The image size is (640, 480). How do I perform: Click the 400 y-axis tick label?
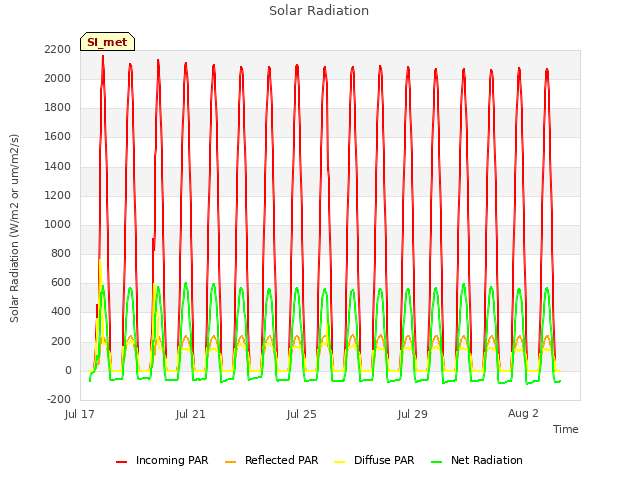[61, 312]
